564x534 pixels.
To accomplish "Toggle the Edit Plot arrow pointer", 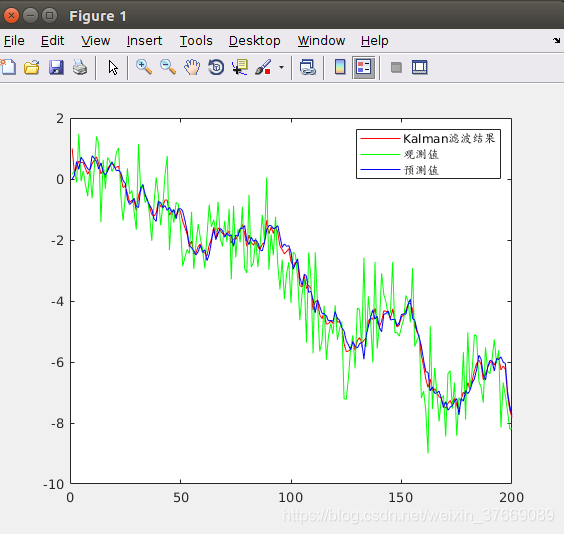I will coord(113,67).
